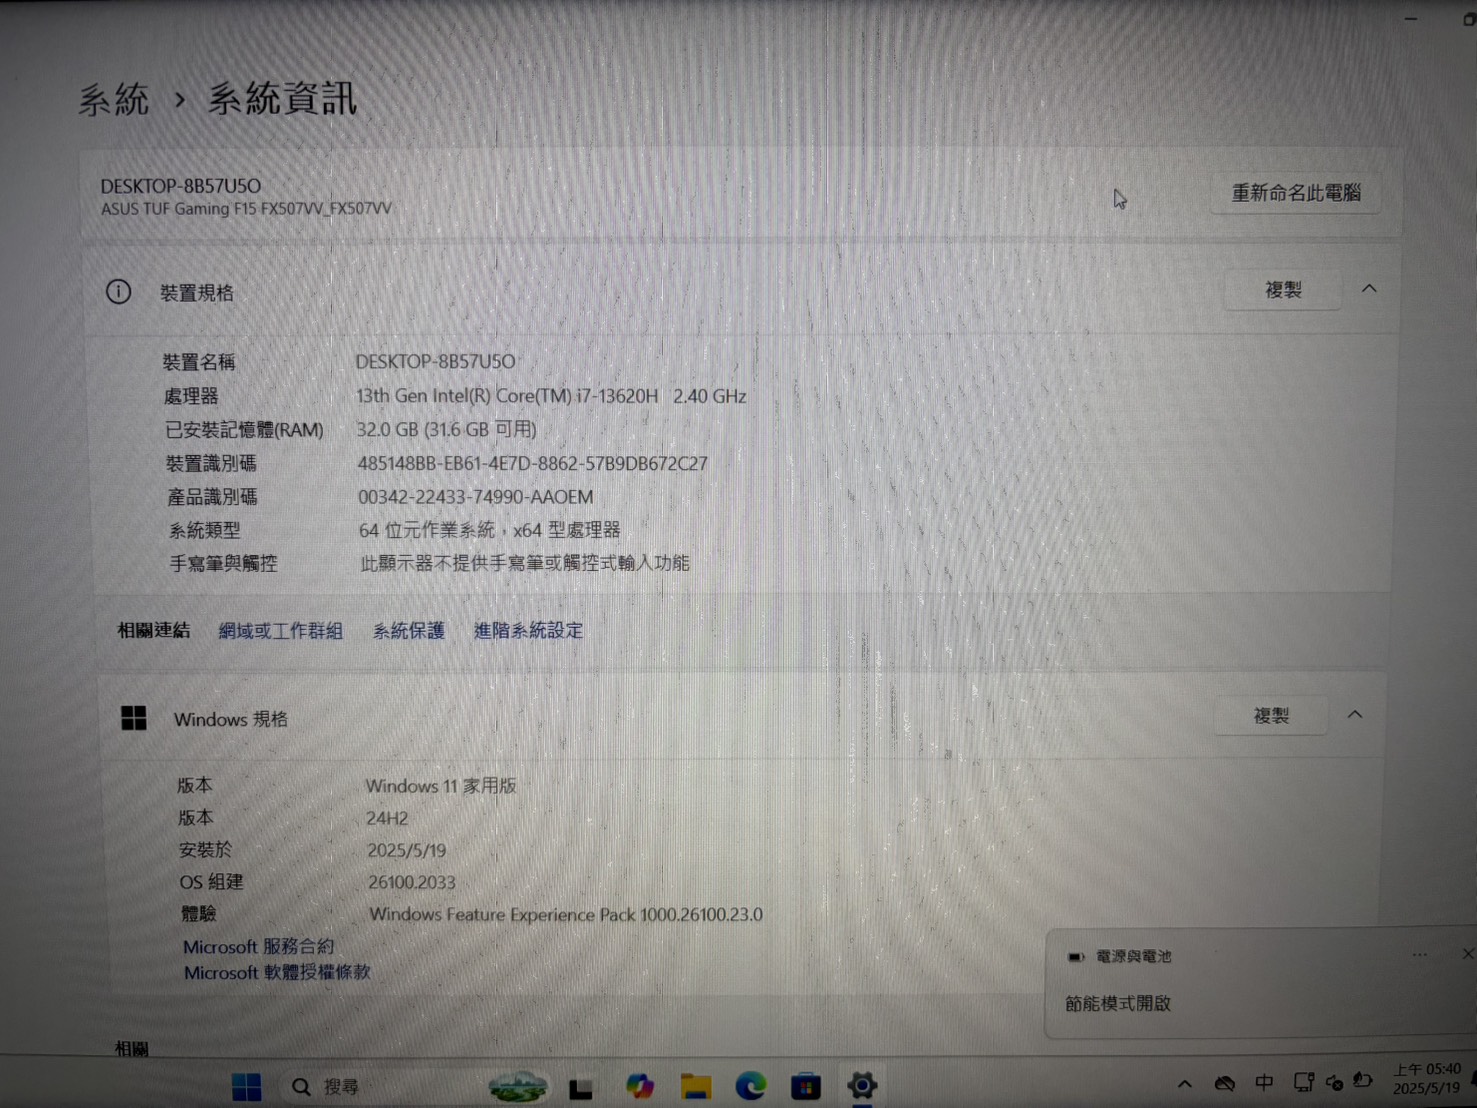Launch Copilot from the taskbar
This screenshot has height=1108, width=1477.
(x=639, y=1087)
